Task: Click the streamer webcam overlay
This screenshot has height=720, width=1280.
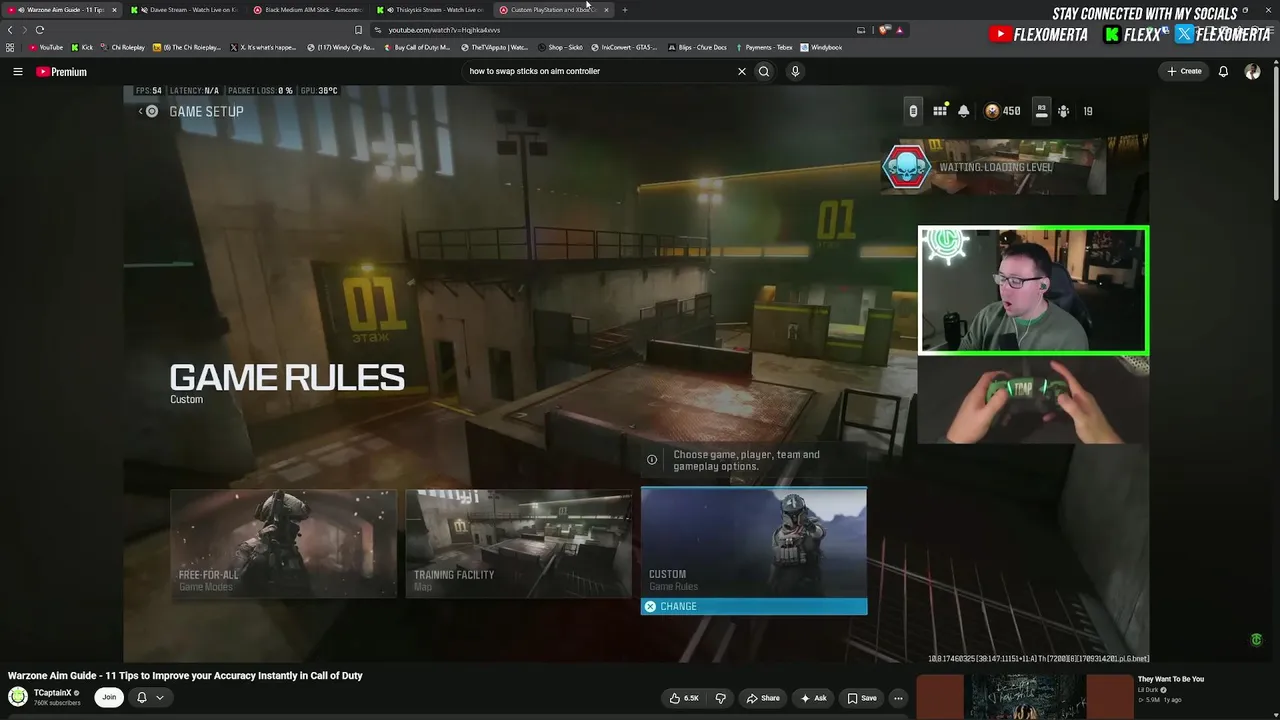Action: (1033, 290)
